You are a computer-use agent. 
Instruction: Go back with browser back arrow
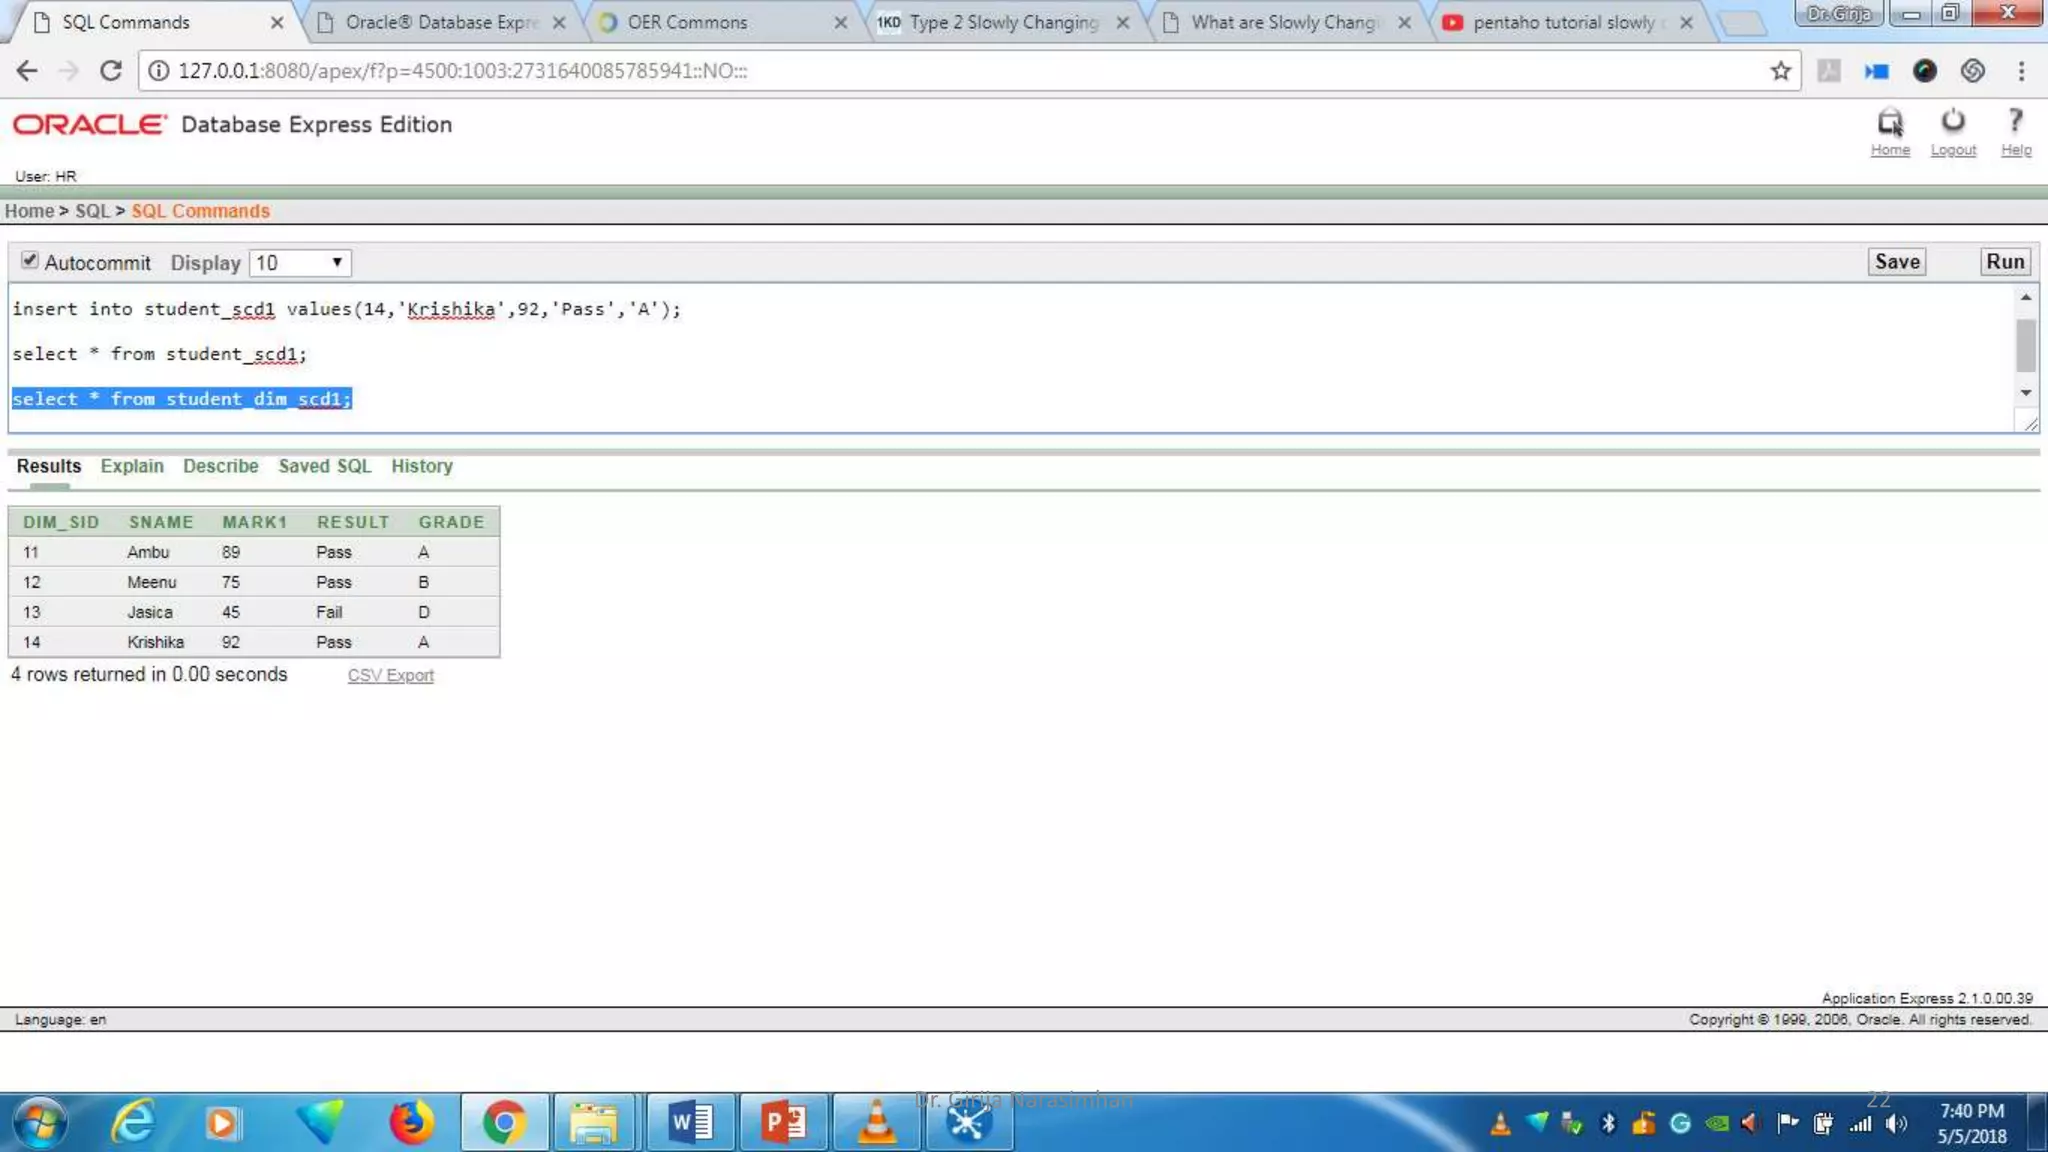point(27,71)
